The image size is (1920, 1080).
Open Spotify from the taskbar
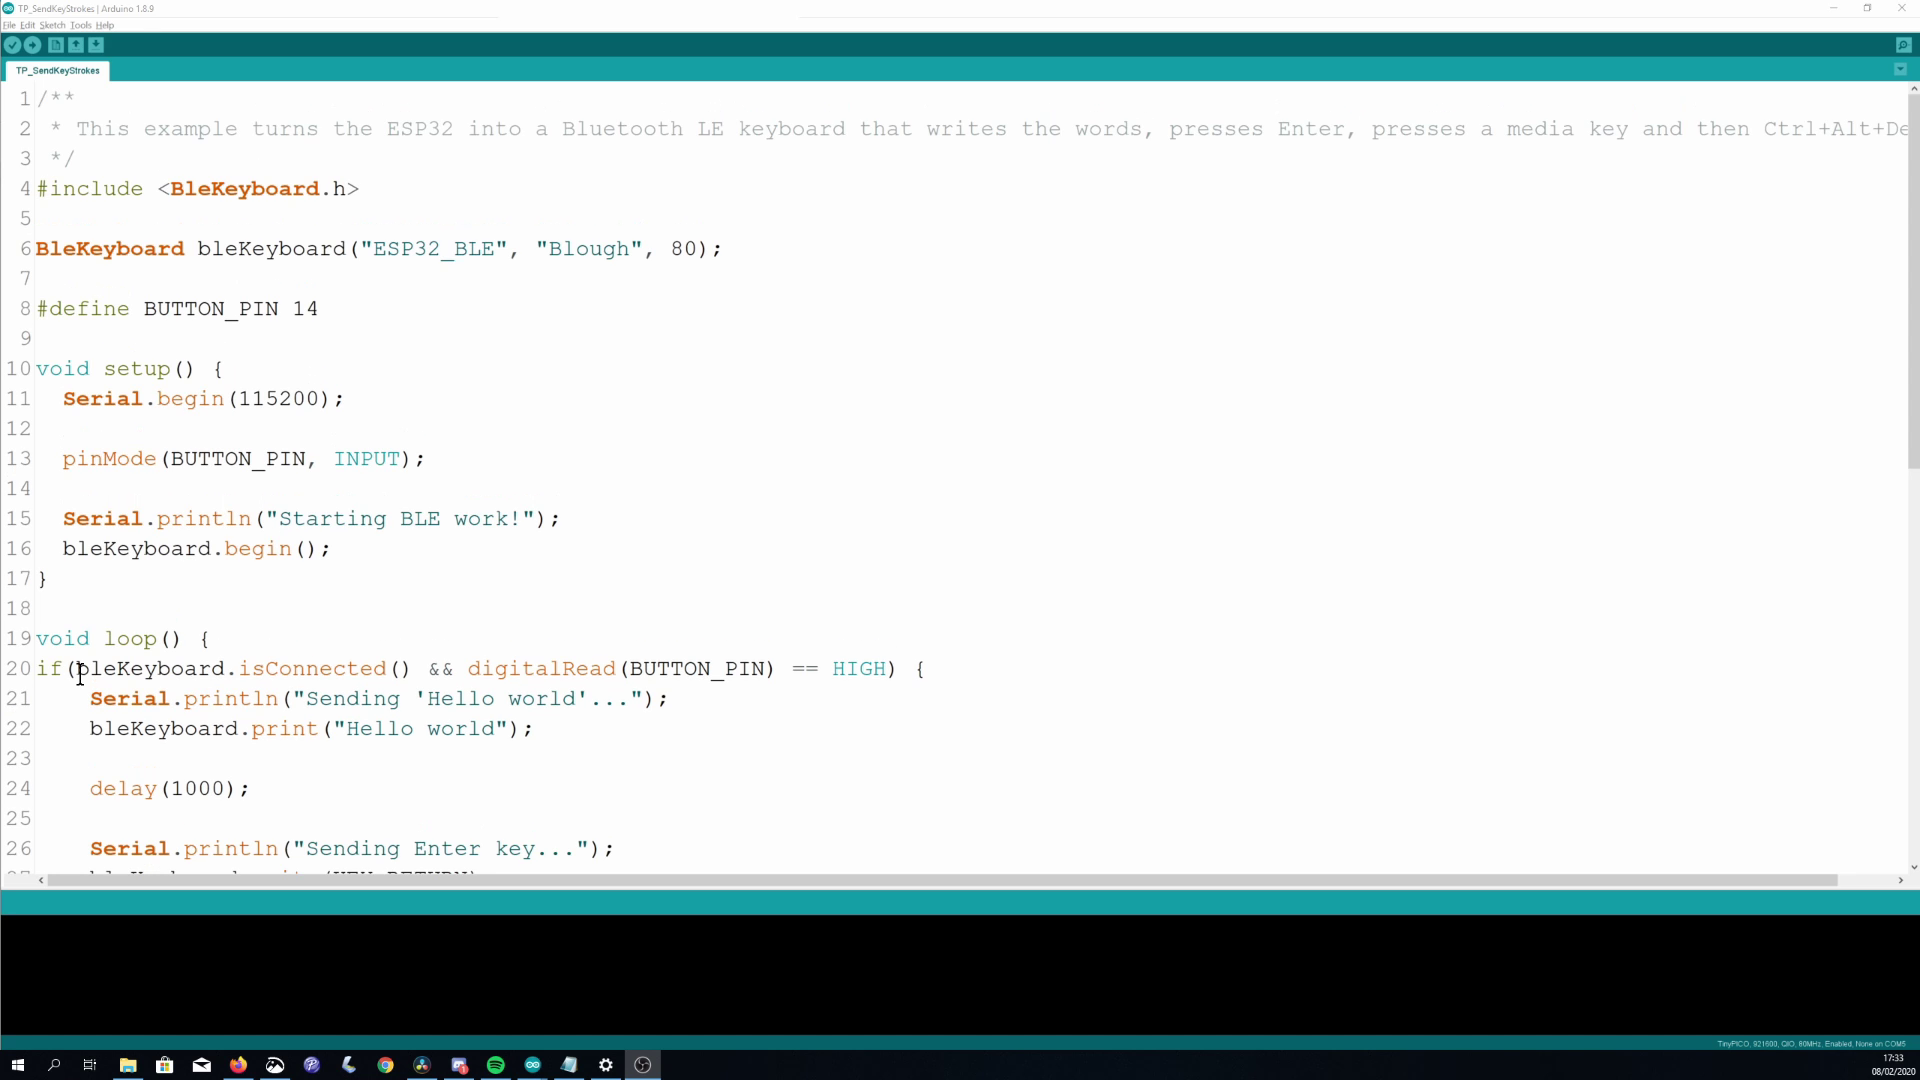pos(496,1065)
